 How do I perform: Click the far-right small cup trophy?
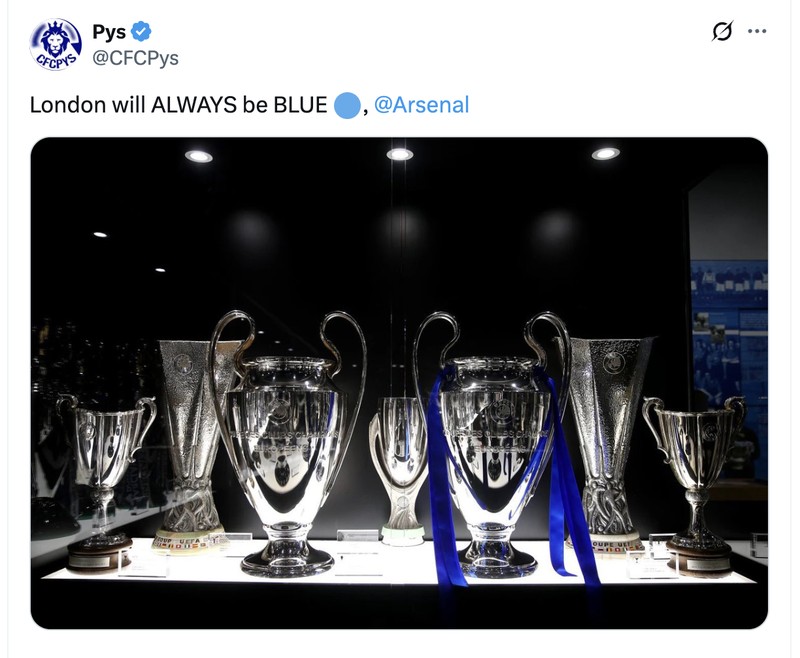(x=696, y=485)
